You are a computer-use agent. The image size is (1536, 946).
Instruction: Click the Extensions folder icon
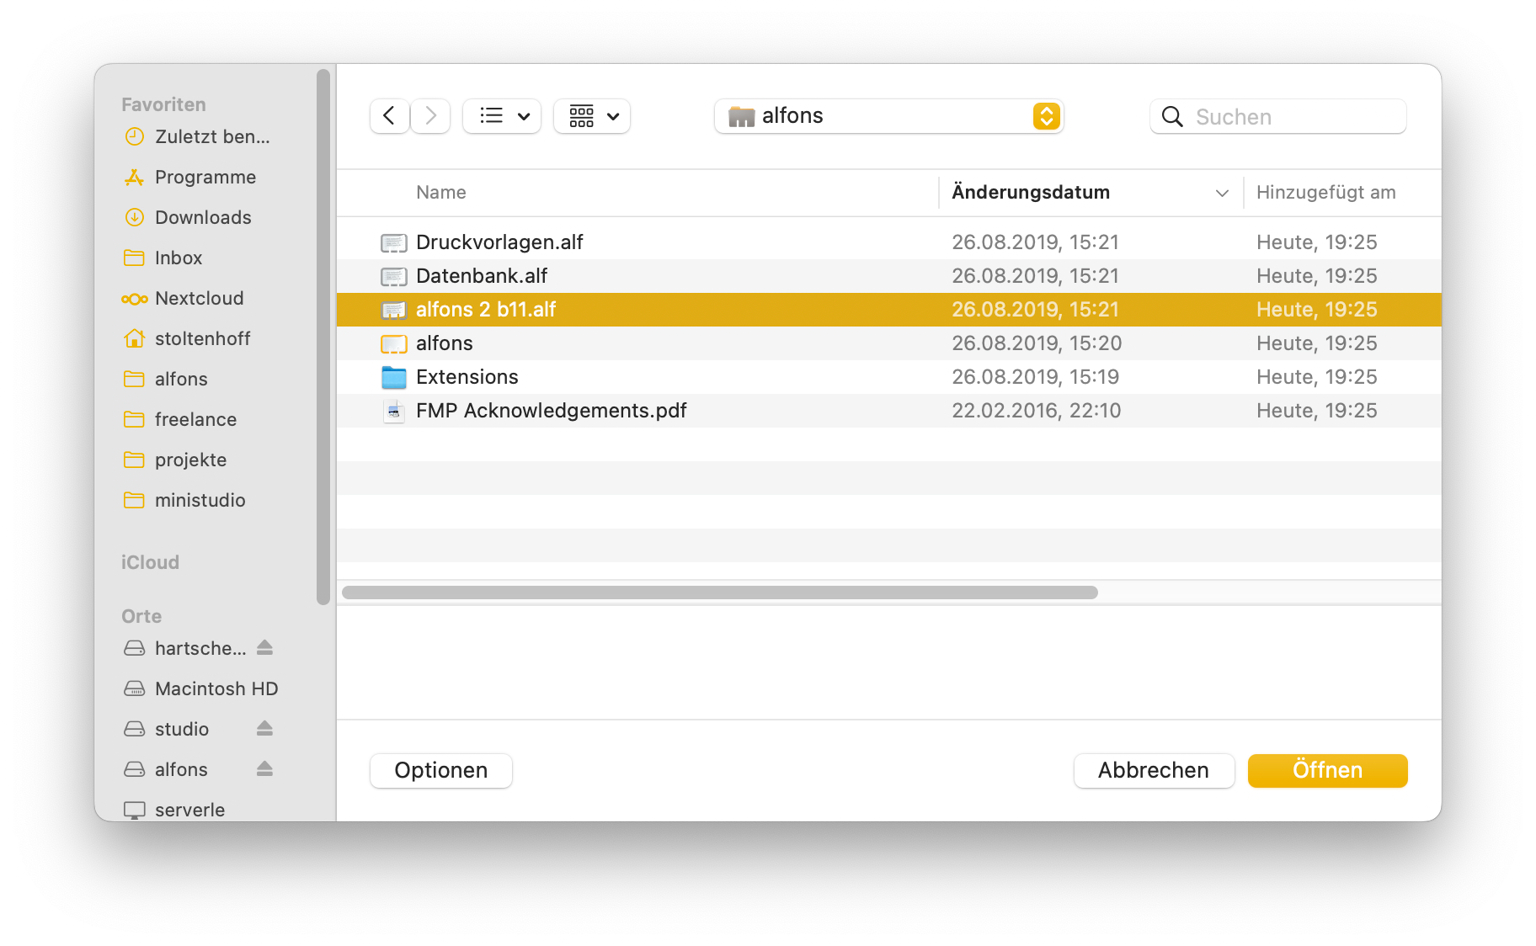pyautogui.click(x=394, y=377)
